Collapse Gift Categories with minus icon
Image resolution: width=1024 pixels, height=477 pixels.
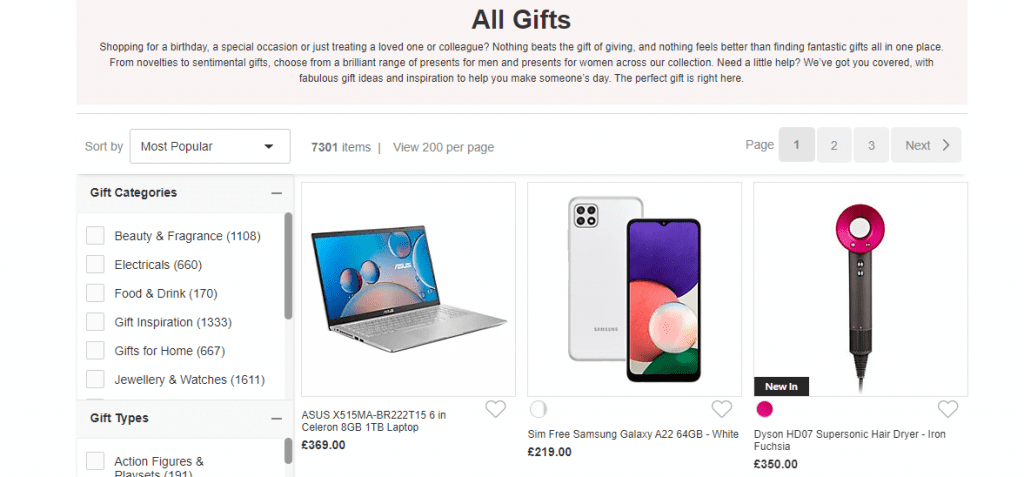(x=276, y=193)
